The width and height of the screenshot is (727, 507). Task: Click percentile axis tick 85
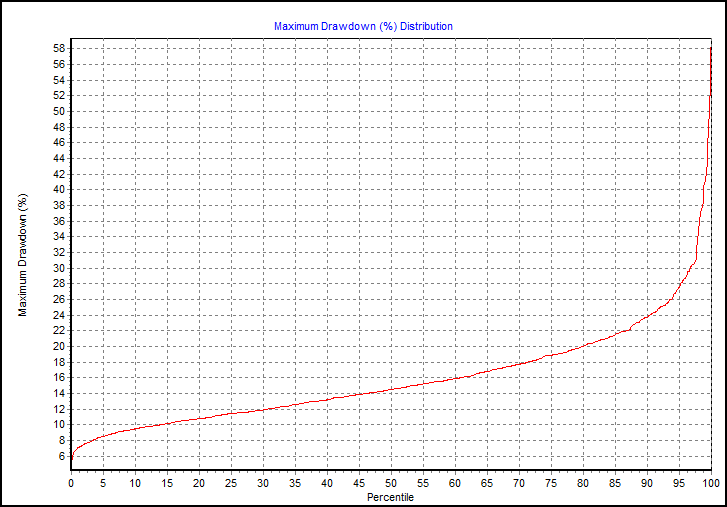click(x=615, y=483)
